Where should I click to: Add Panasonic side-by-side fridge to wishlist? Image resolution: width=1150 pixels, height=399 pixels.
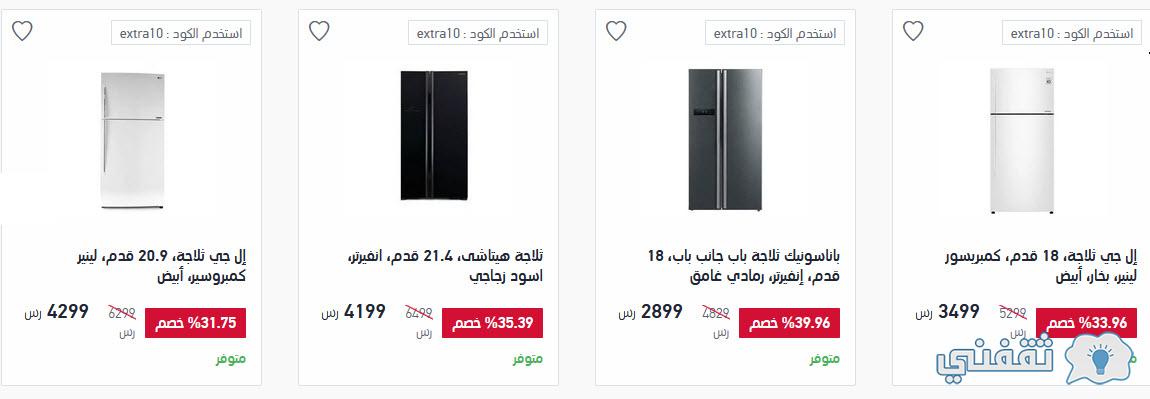click(x=616, y=31)
